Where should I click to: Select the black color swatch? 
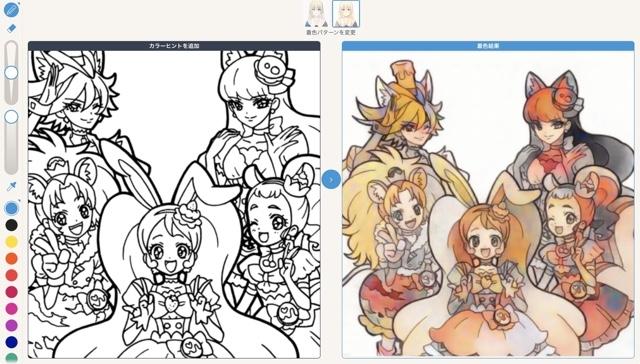click(11, 225)
